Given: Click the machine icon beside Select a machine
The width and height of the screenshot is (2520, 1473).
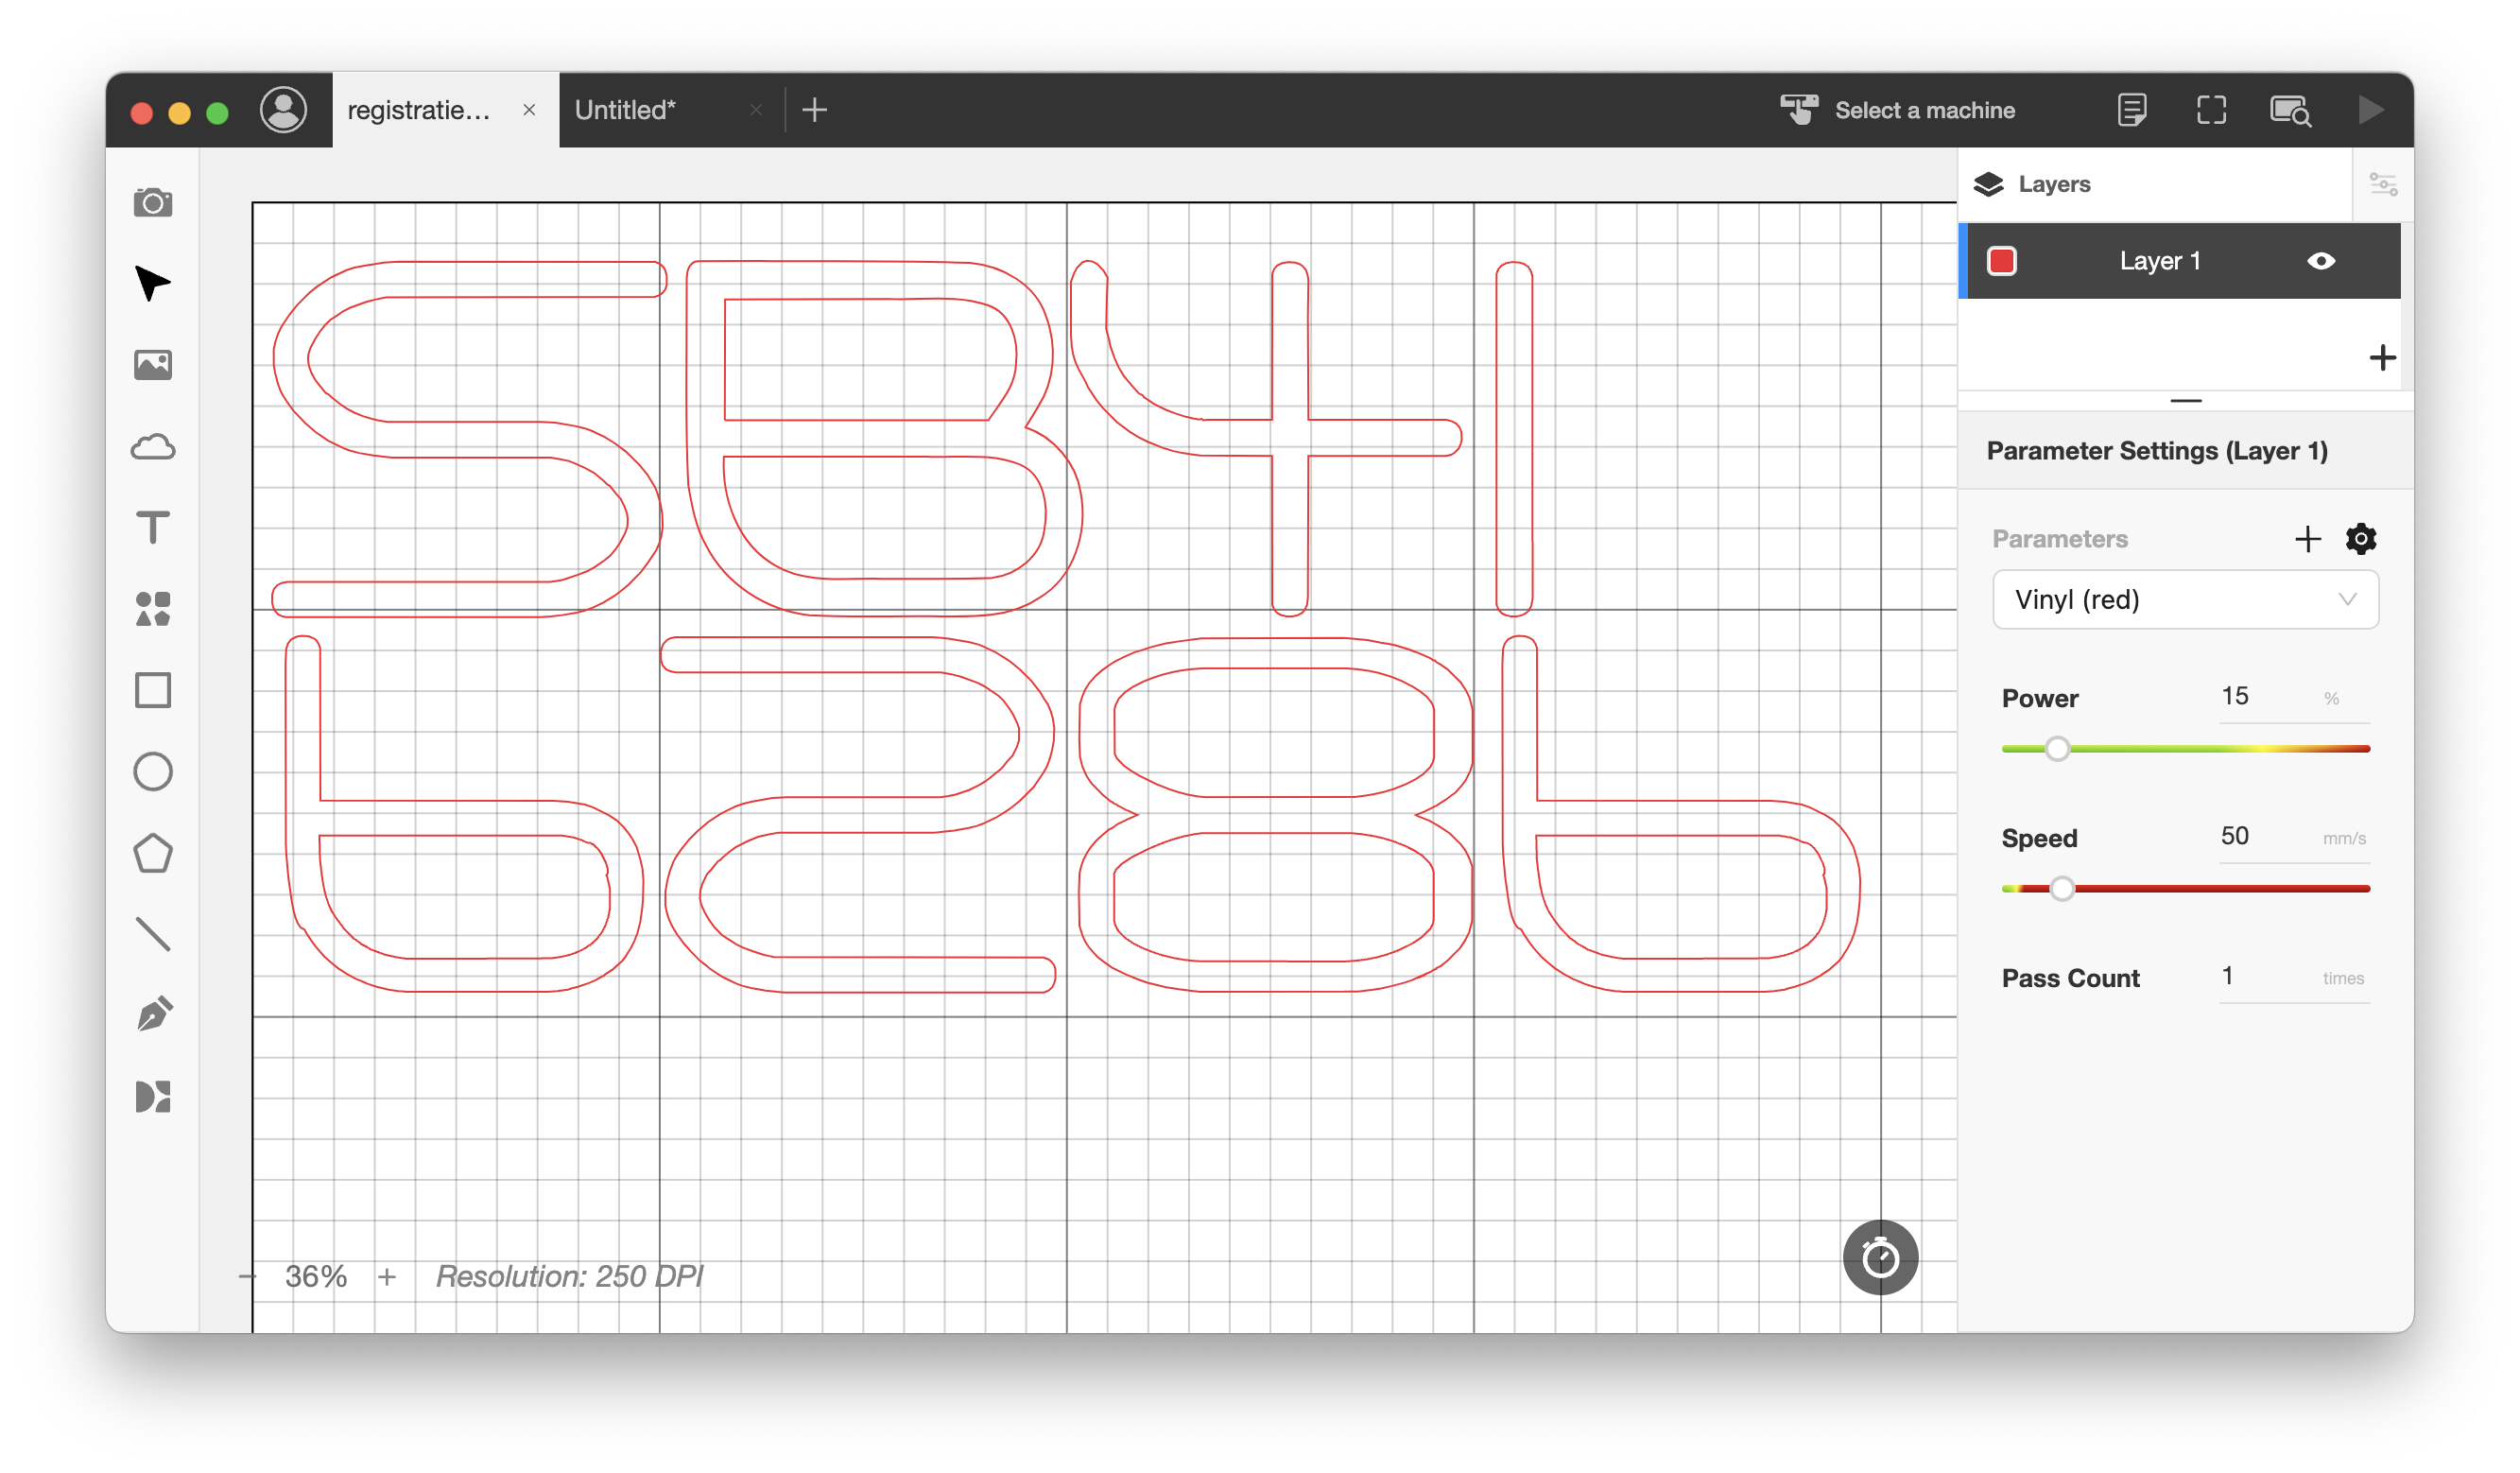Looking at the screenshot, I should tap(1799, 110).
